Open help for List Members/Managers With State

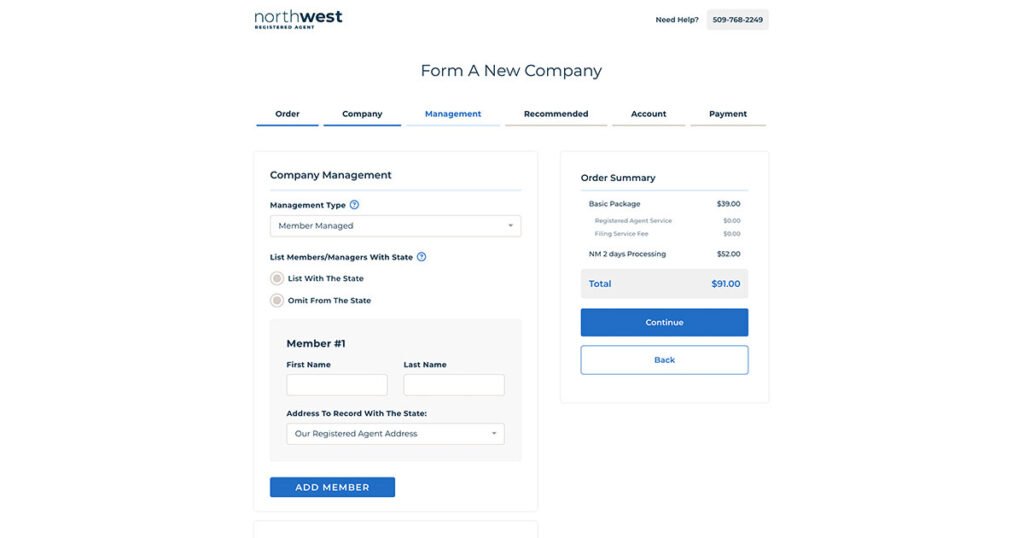coord(421,257)
